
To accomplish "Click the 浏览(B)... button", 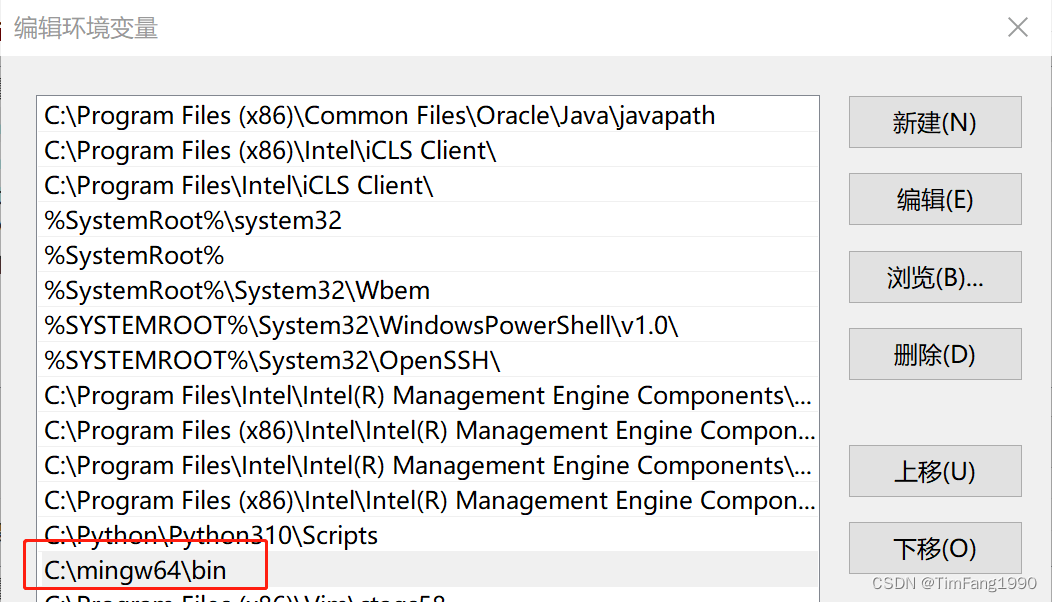I will [x=934, y=277].
